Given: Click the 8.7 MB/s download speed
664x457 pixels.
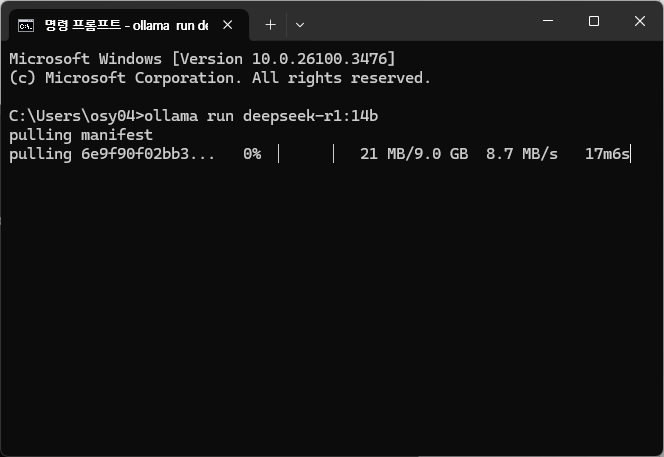Looking at the screenshot, I should click(x=522, y=154).
